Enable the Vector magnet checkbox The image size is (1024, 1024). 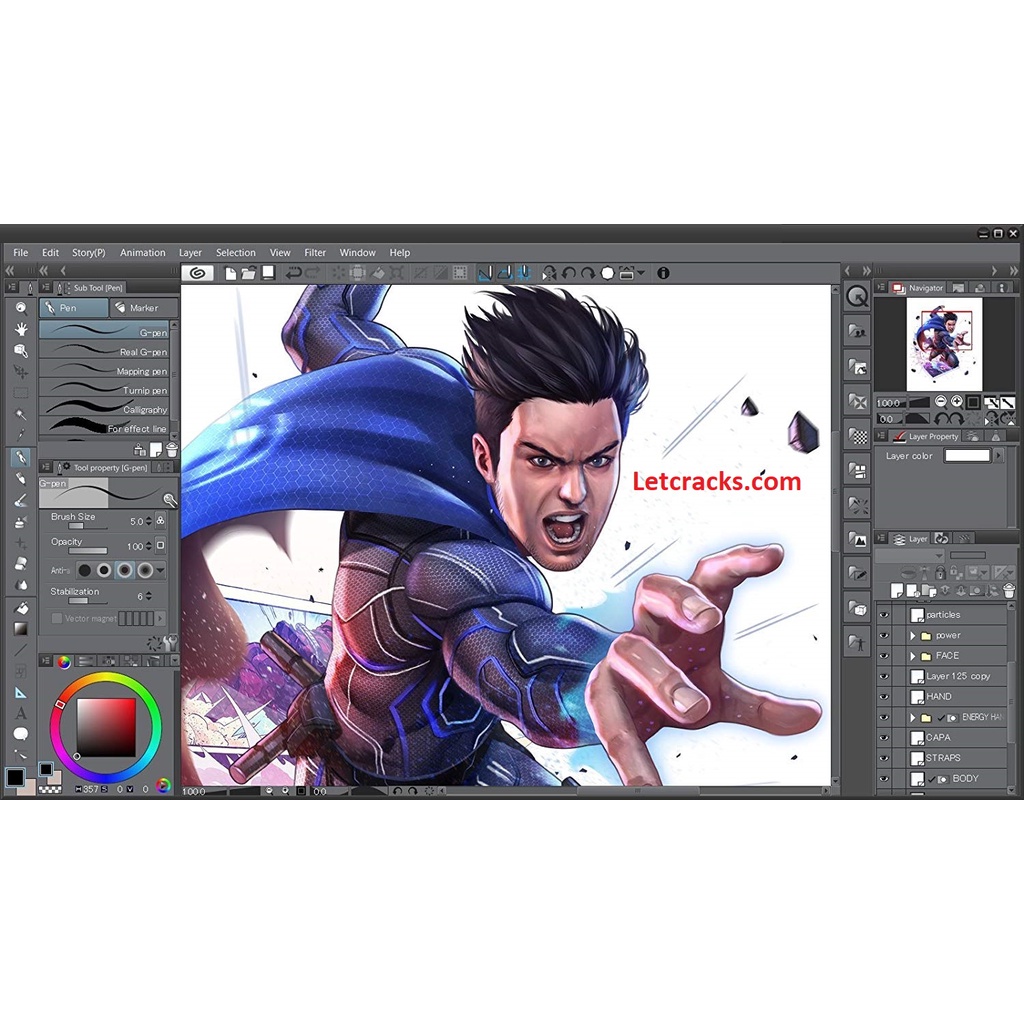coord(58,617)
